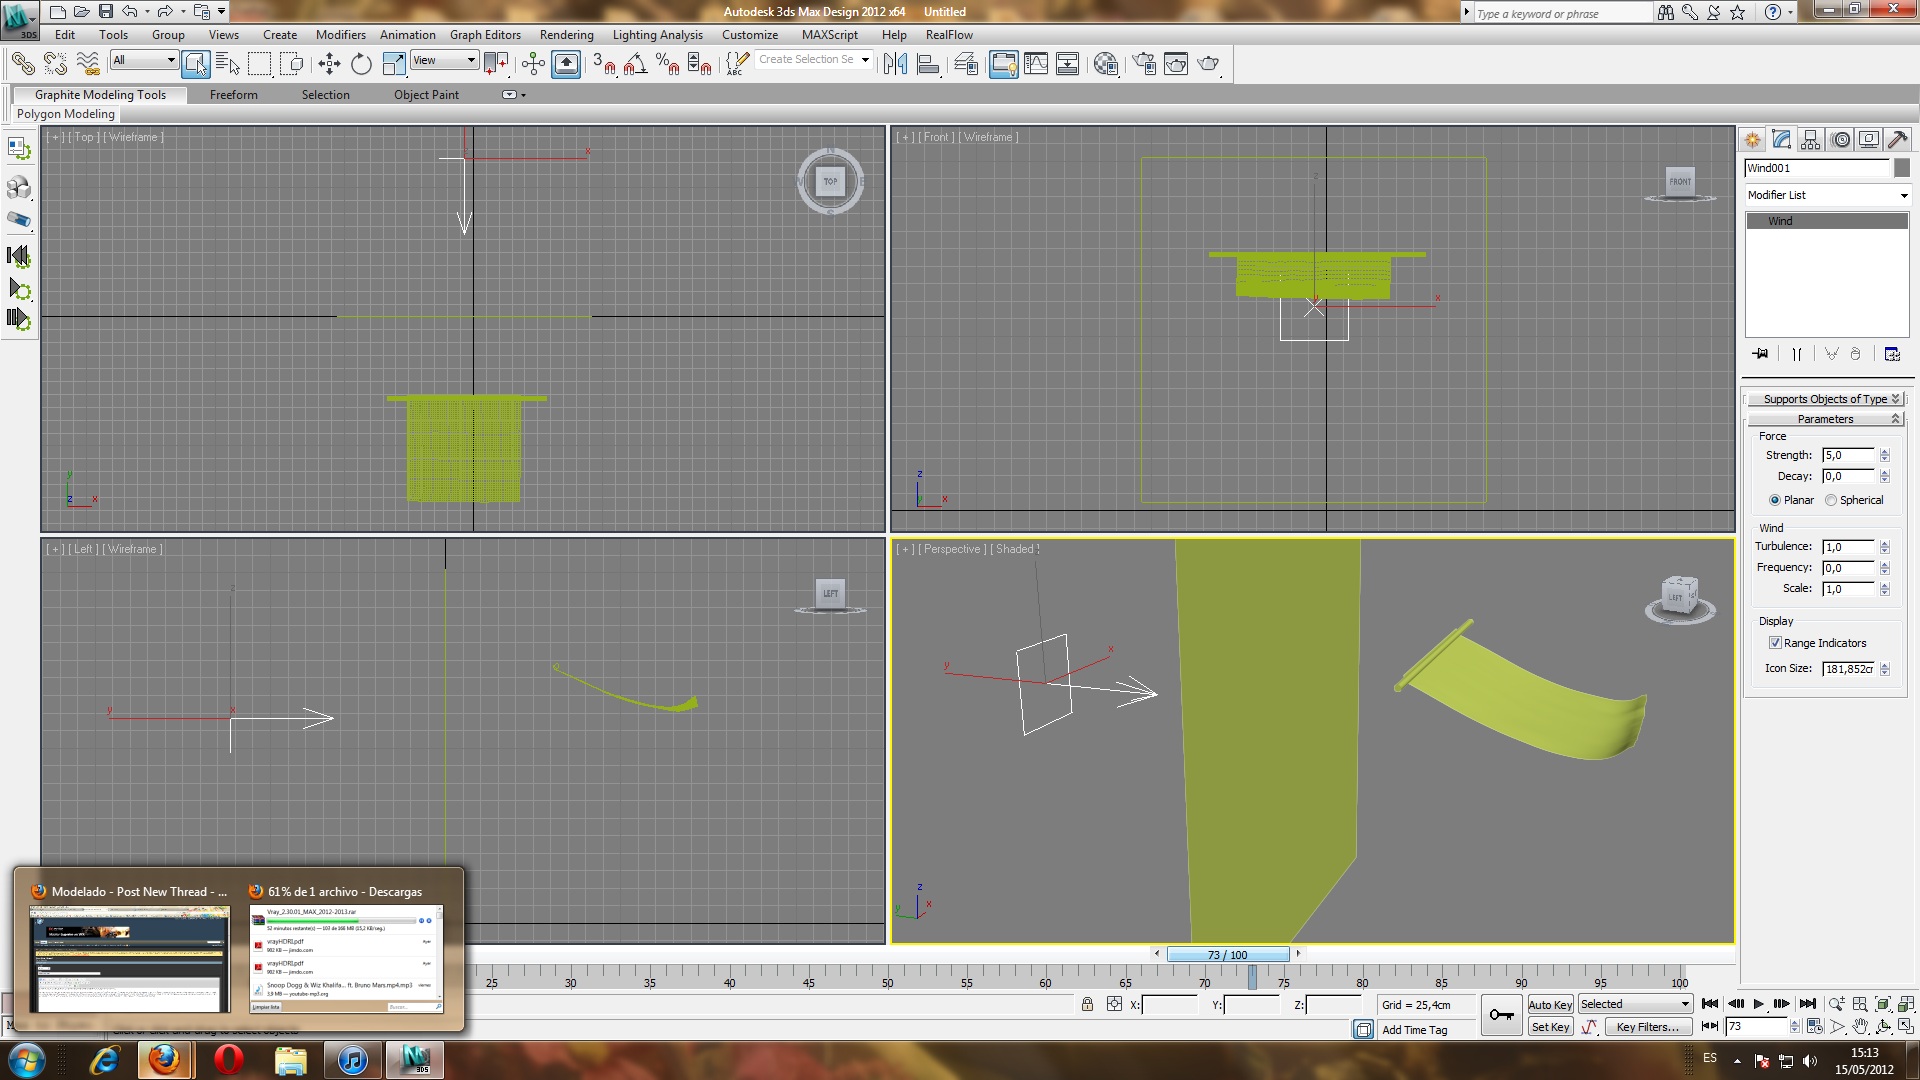This screenshot has height=1080, width=1920.
Task: Click the Mirror tool icon
Action: point(895,64)
